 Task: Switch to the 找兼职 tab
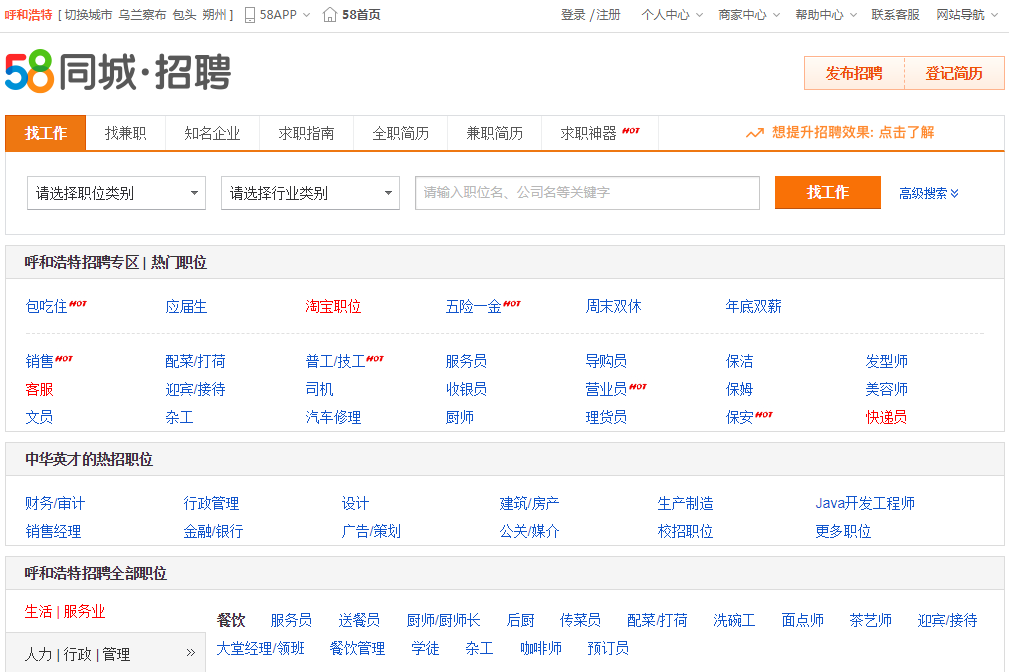point(126,133)
